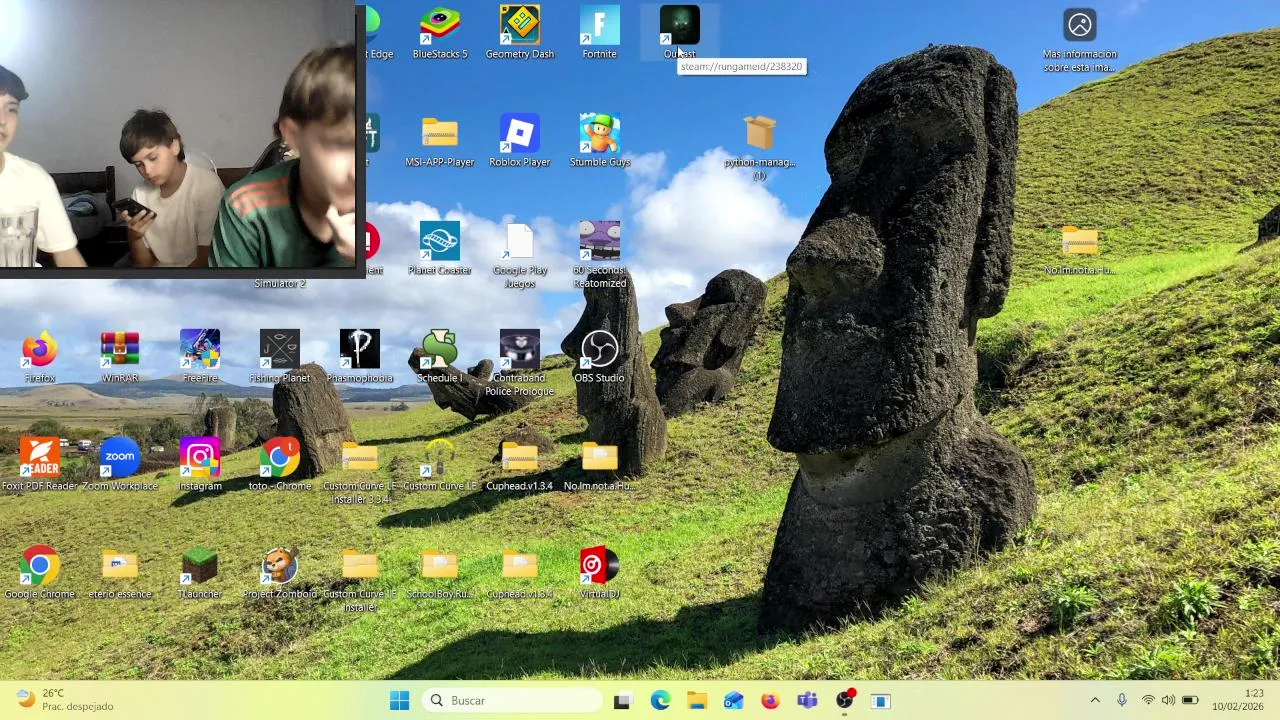The image size is (1280, 720).
Task: Select the Fishing Planet icon
Action: pos(280,357)
